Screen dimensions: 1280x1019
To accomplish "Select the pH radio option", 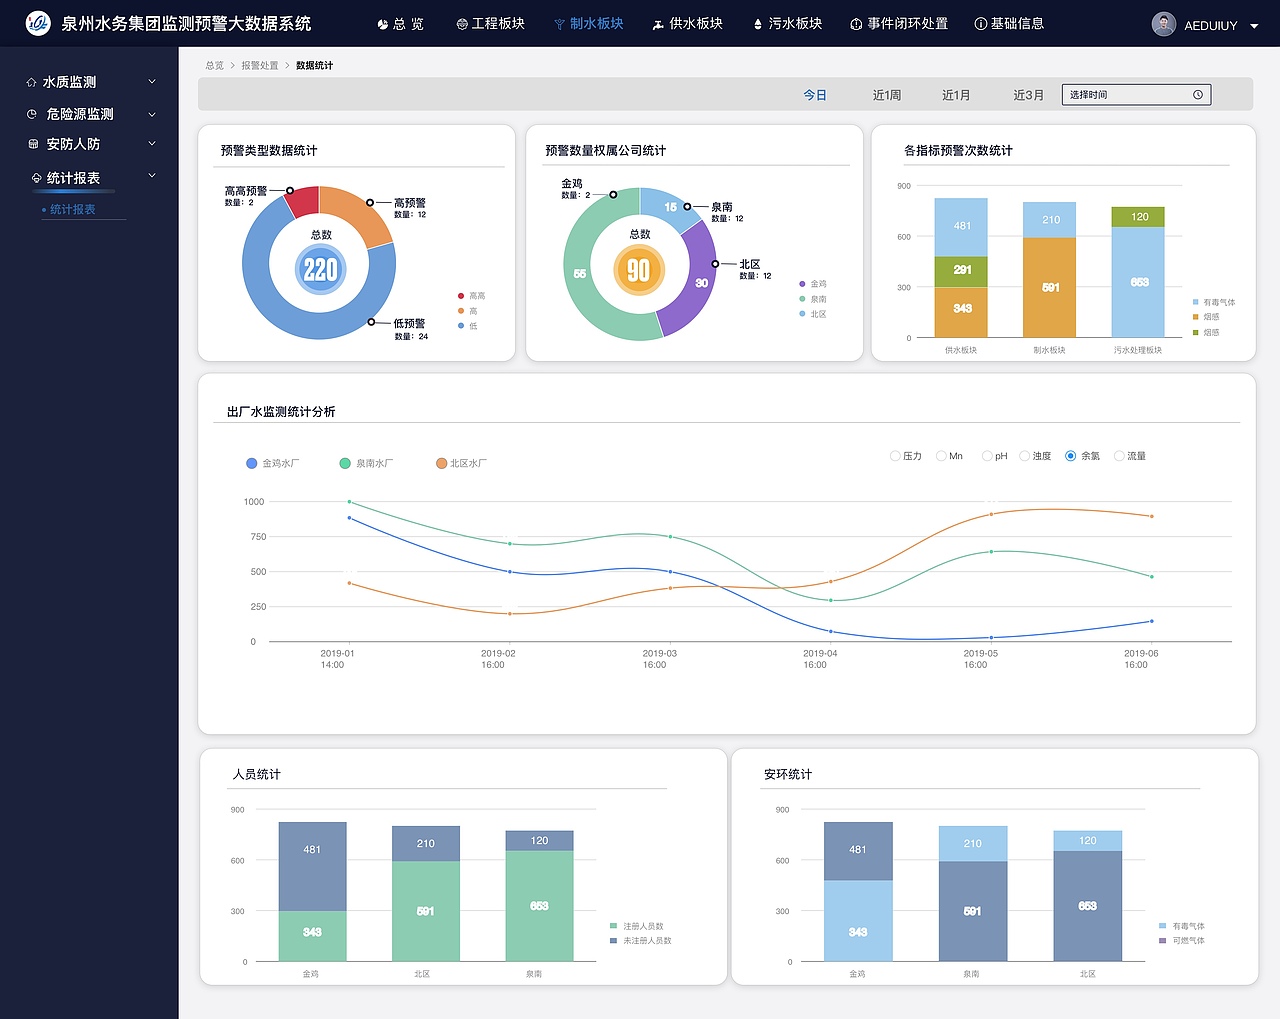I will 987,456.
